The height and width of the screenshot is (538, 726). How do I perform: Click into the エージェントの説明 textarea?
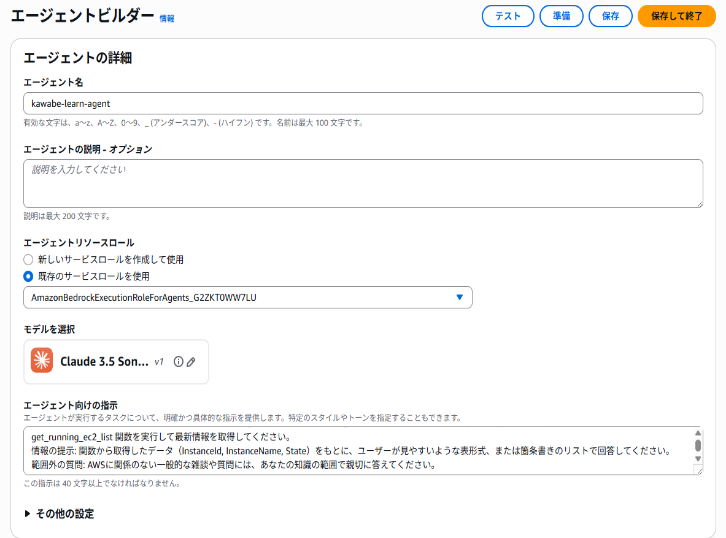(x=363, y=183)
